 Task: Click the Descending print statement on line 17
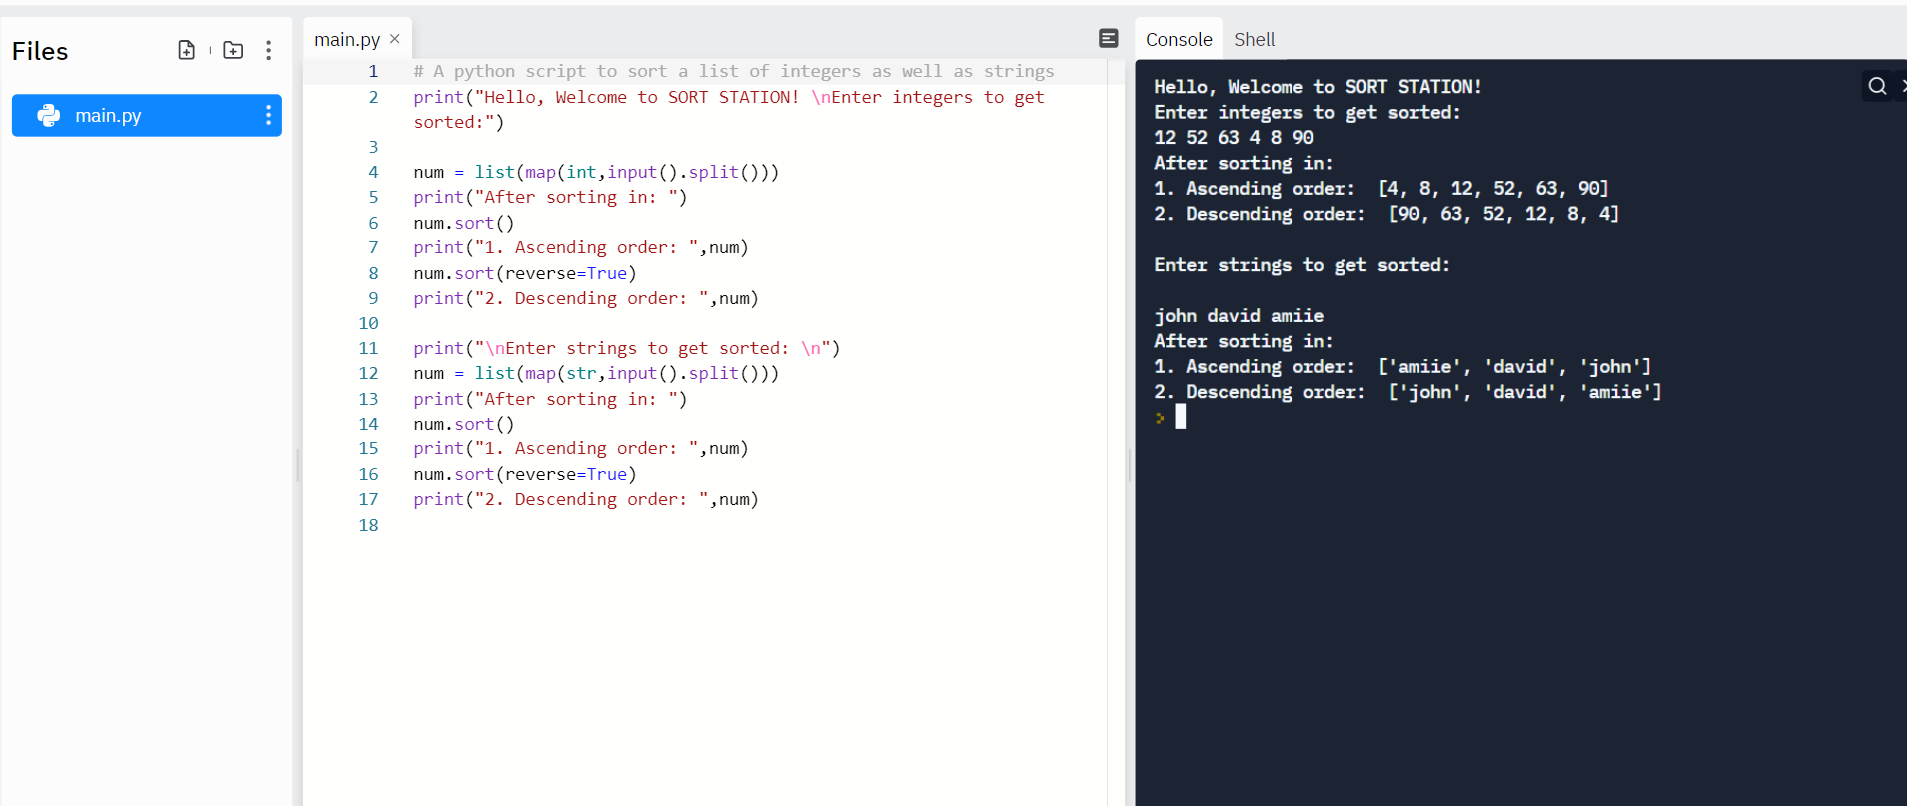coord(586,499)
